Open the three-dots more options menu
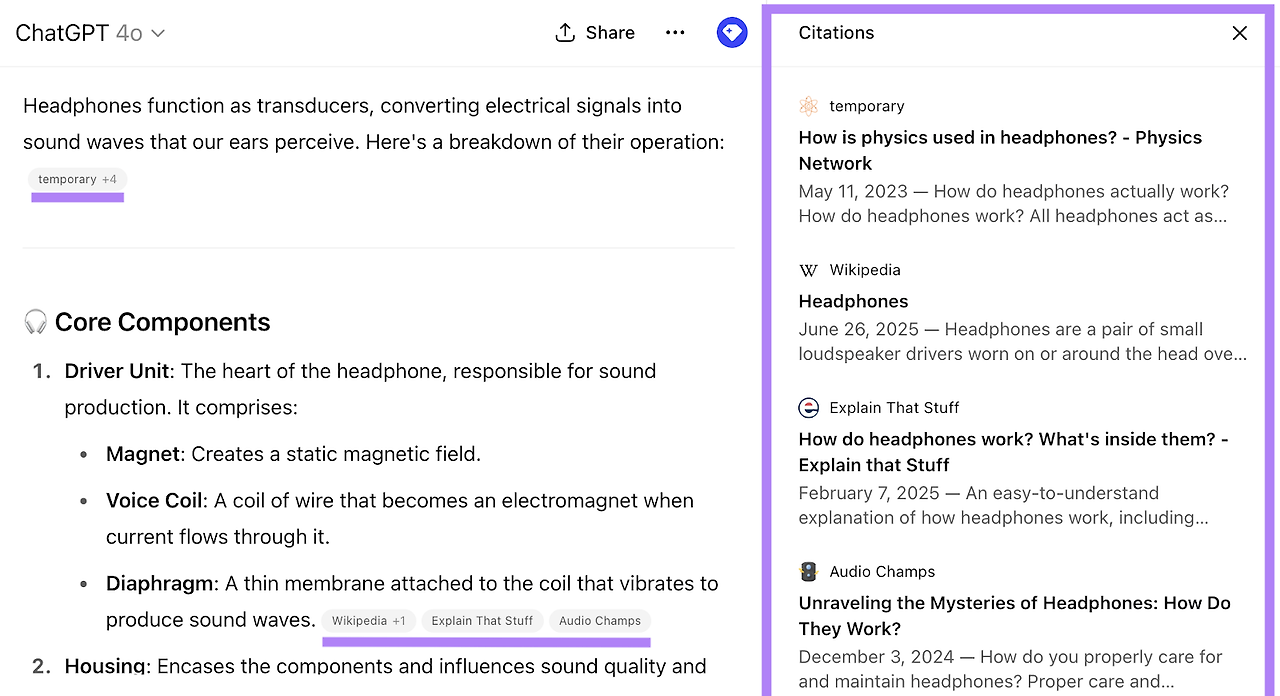The width and height of the screenshot is (1280, 696). [675, 33]
